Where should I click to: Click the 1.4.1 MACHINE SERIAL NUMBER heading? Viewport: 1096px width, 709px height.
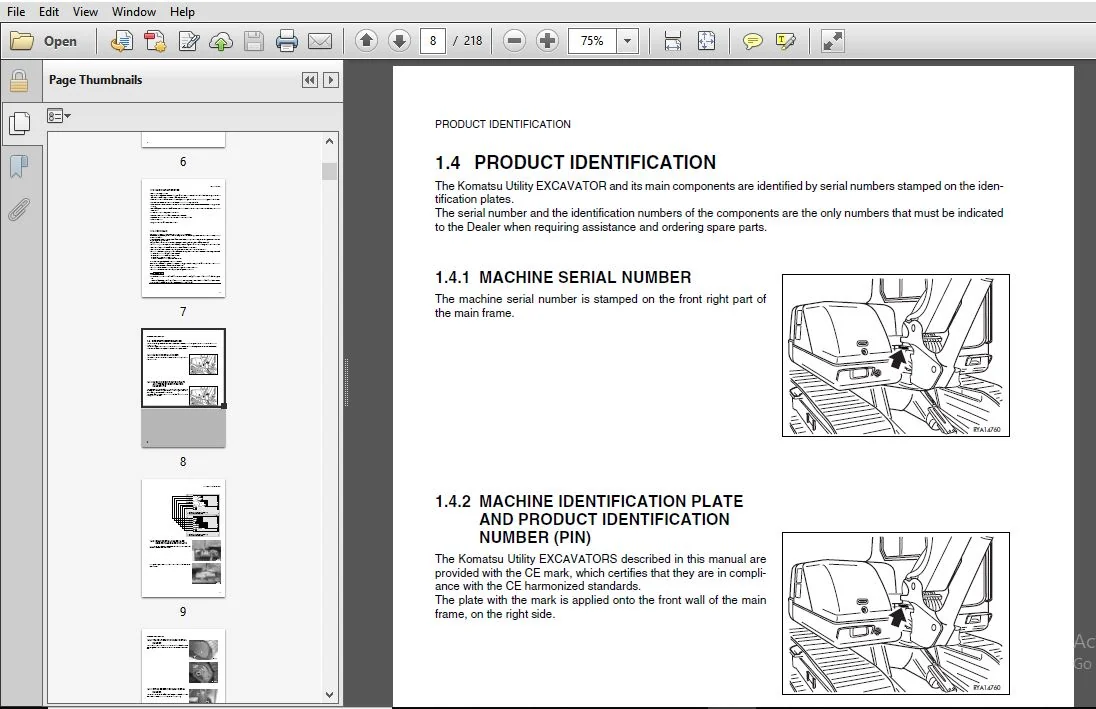563,278
